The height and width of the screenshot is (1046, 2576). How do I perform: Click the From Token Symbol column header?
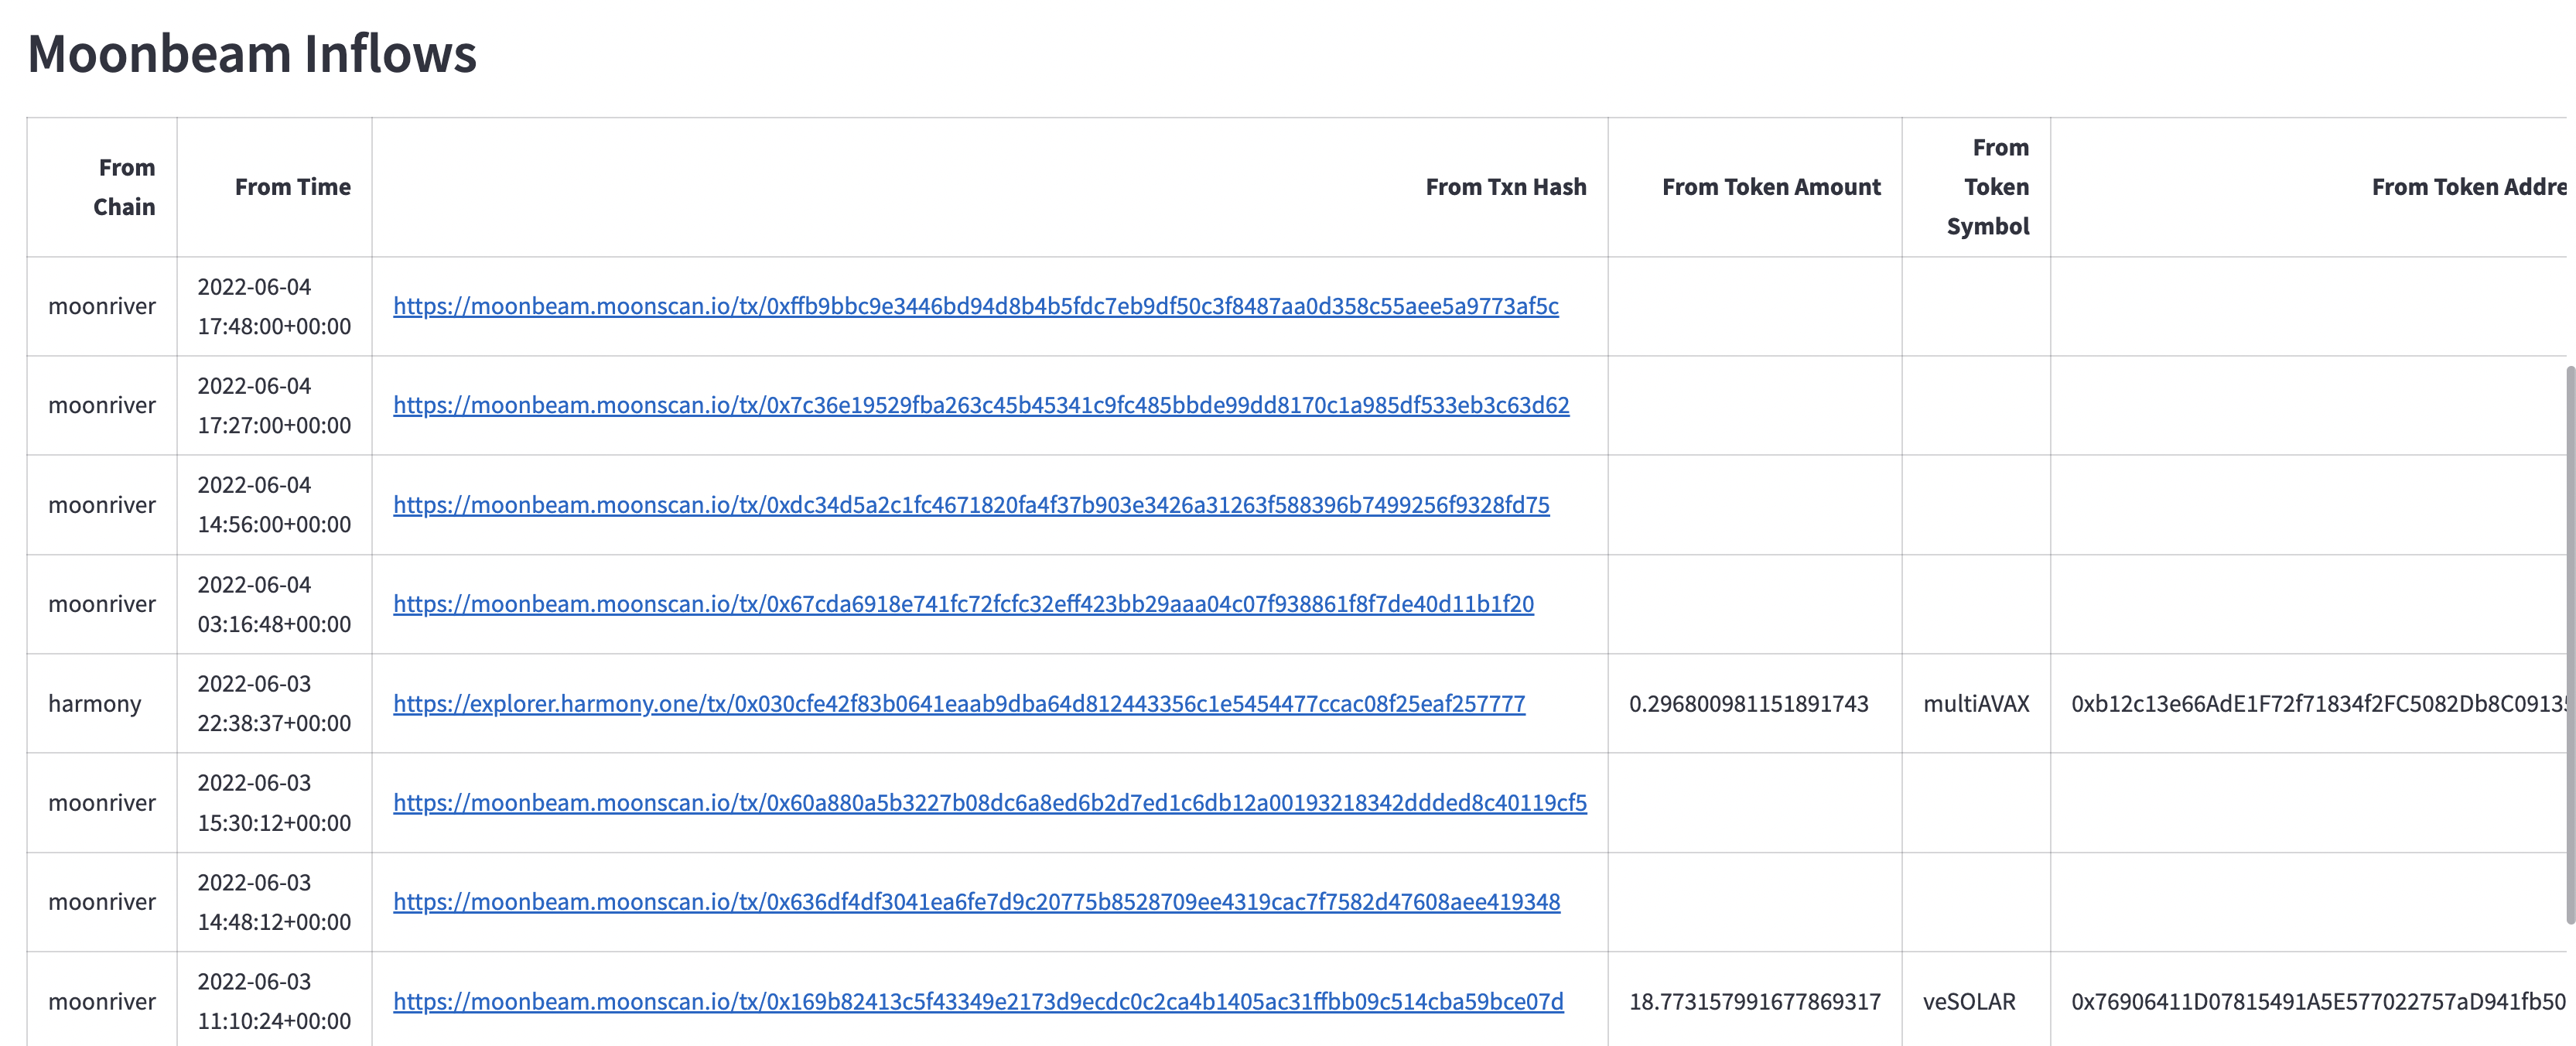click(x=1988, y=187)
